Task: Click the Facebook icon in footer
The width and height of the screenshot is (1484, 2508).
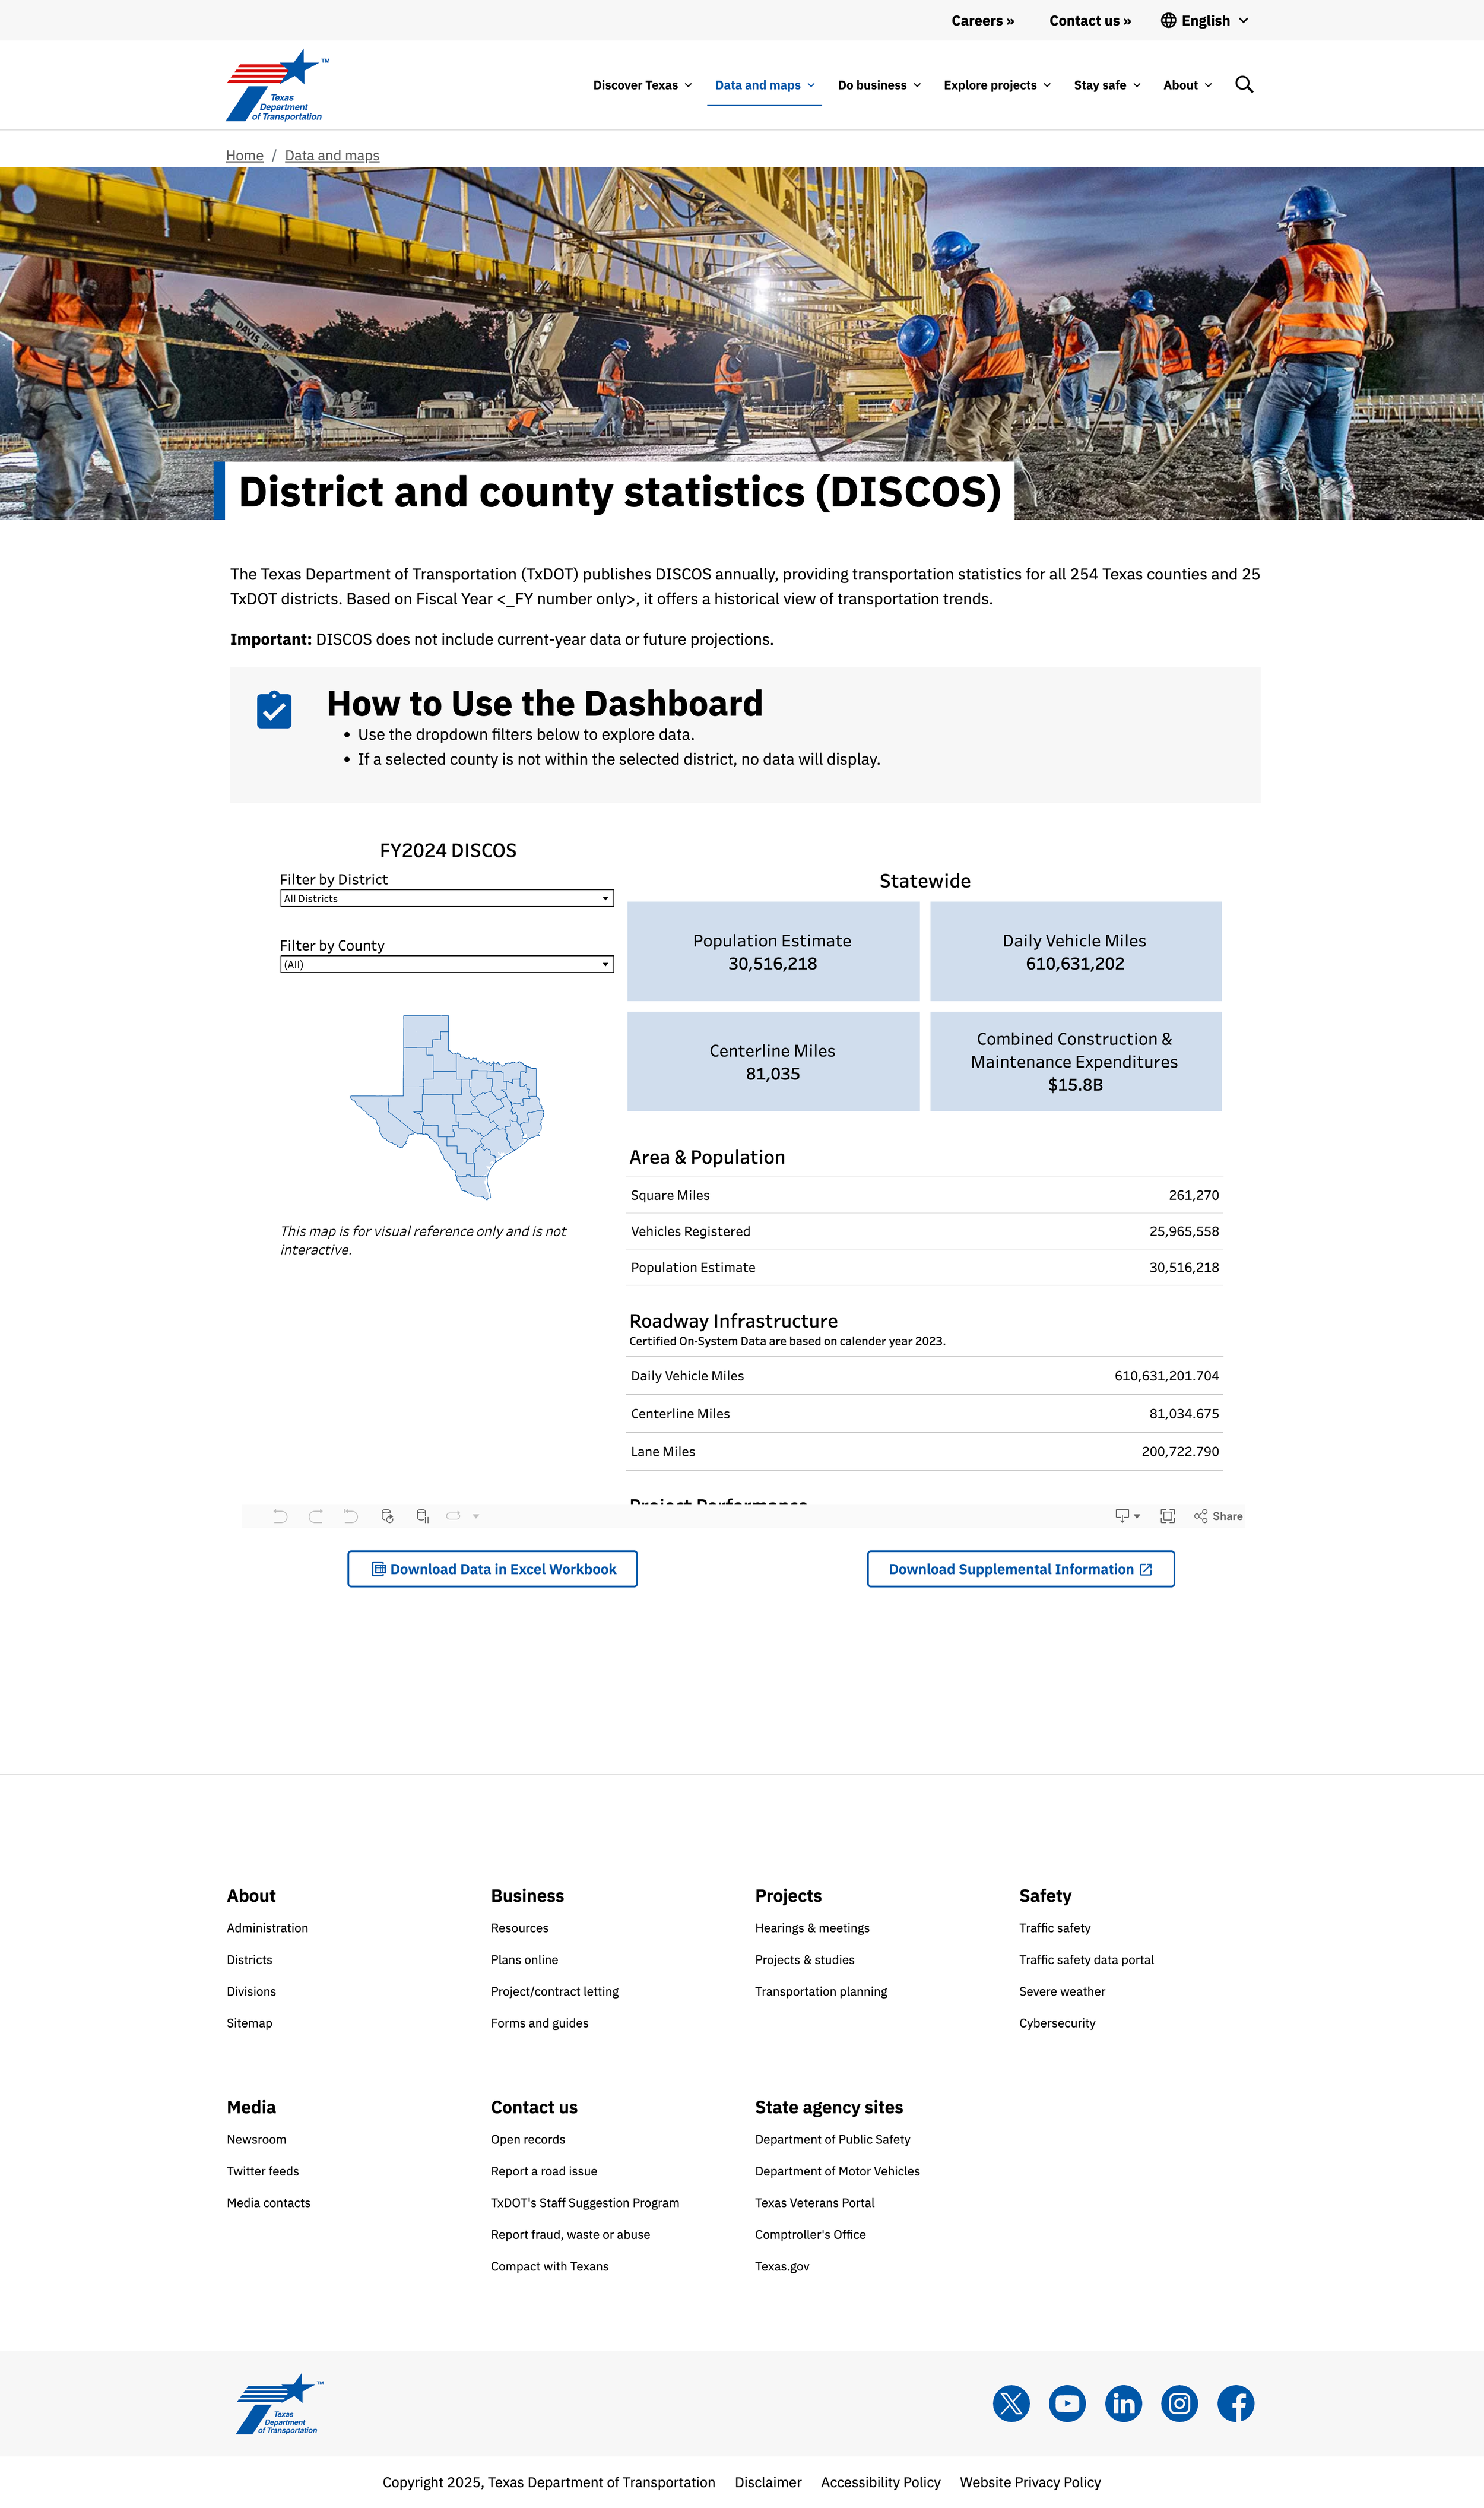Action: [x=1235, y=2403]
